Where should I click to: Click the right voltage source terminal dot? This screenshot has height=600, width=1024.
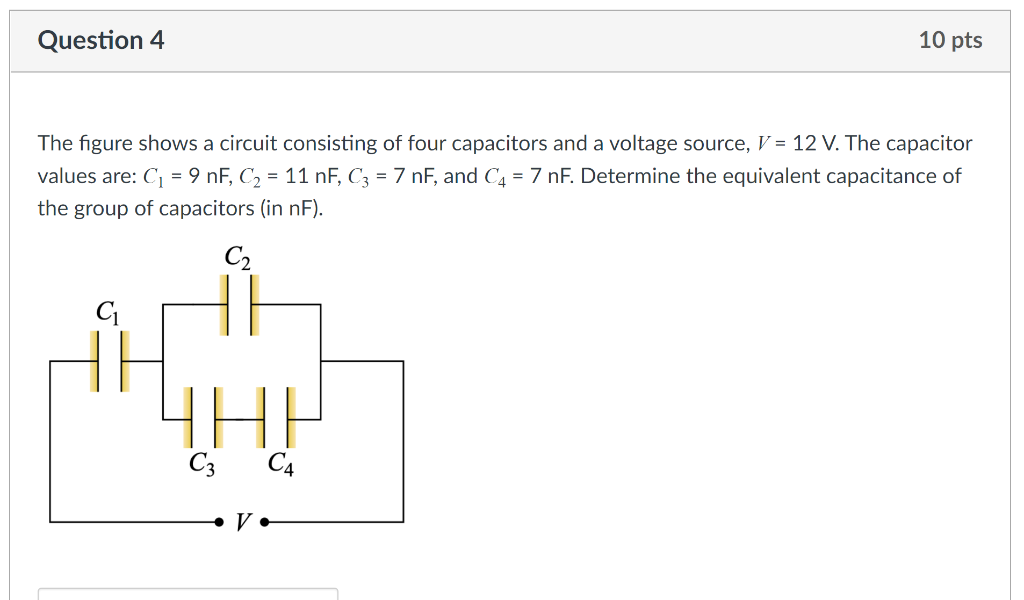(264, 521)
